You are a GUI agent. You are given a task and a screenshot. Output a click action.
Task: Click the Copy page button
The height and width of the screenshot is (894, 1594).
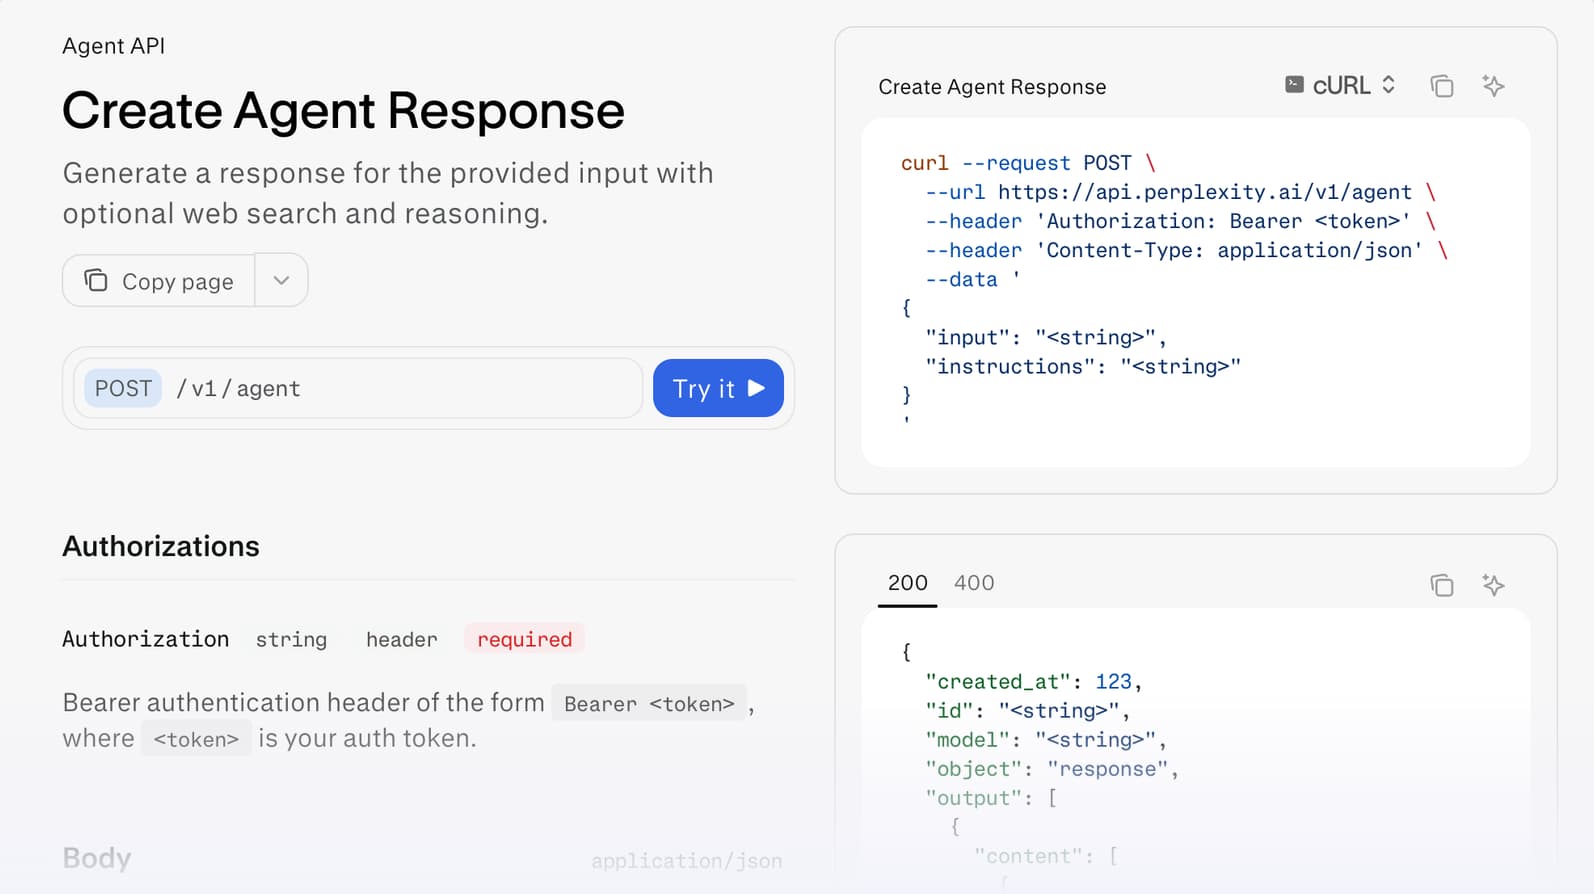click(x=159, y=280)
